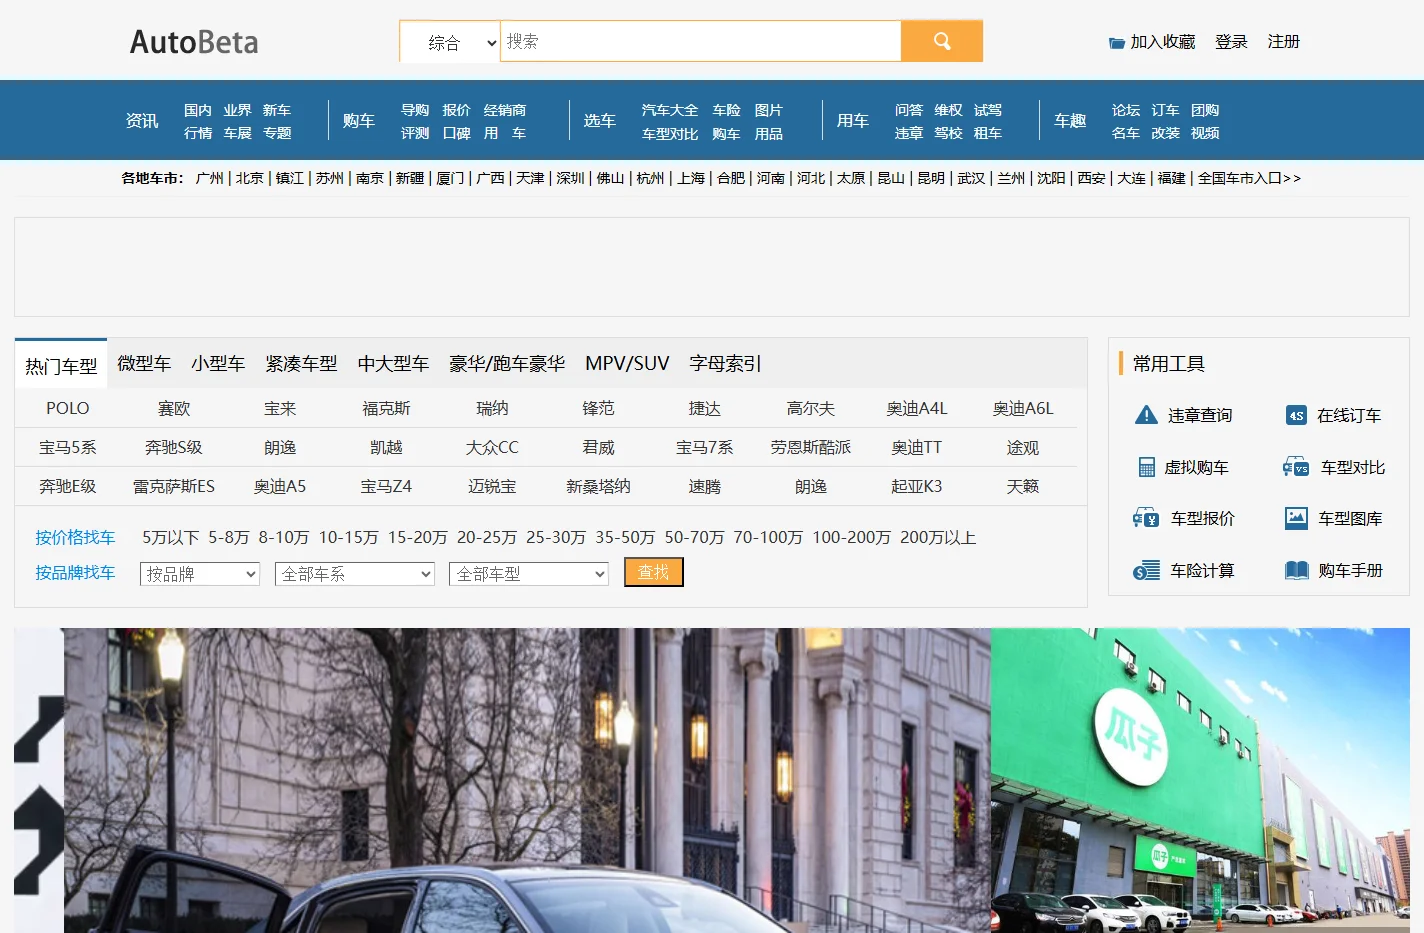Click the 车型对比 VS car icon

tap(1296, 467)
